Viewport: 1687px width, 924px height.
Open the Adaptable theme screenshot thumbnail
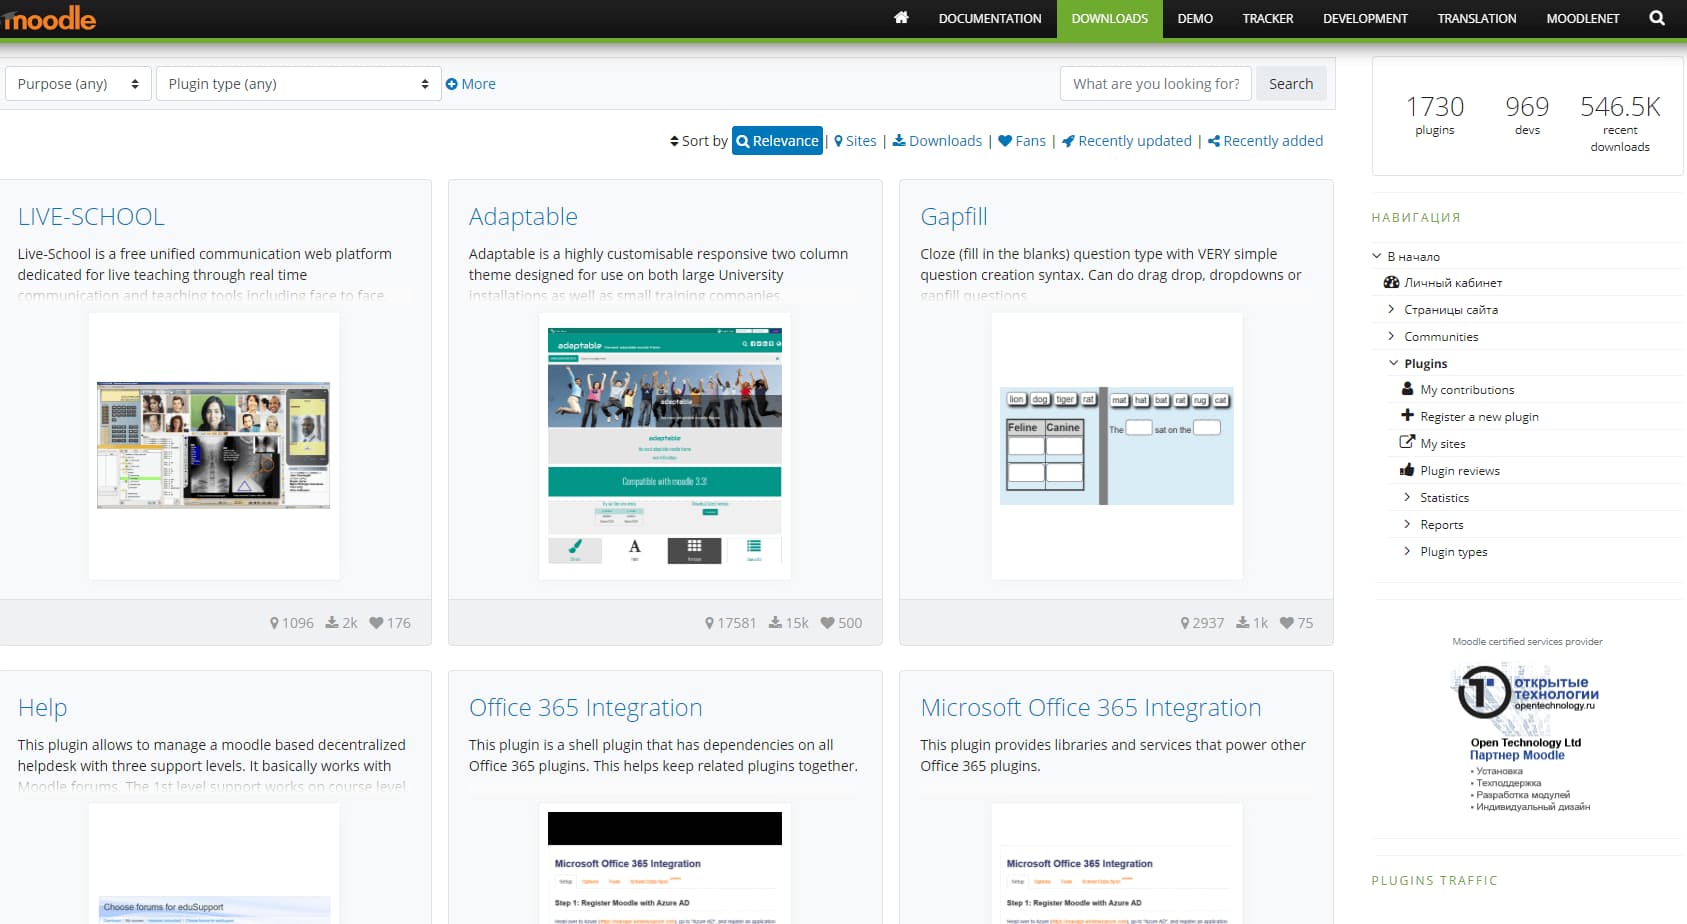(x=665, y=445)
